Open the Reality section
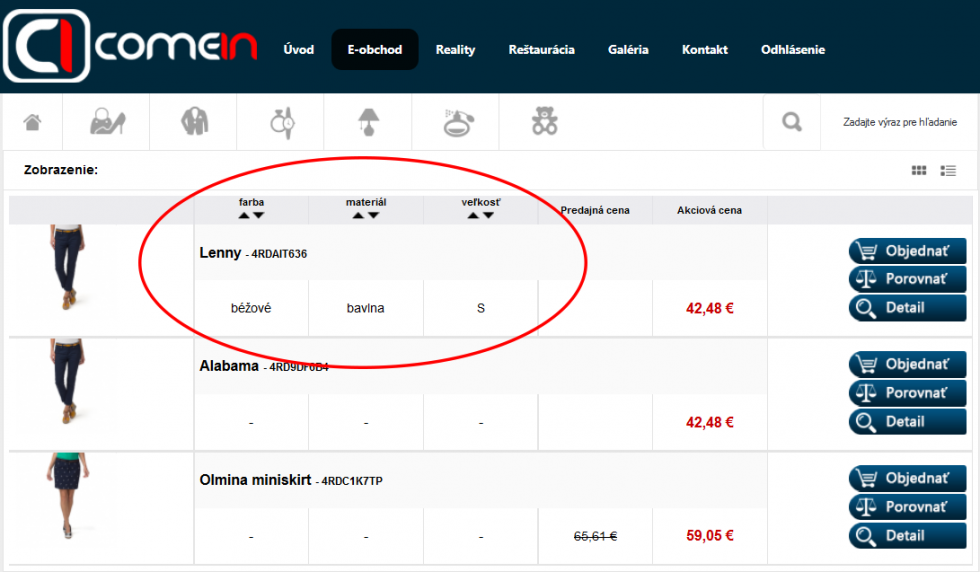 455,49
